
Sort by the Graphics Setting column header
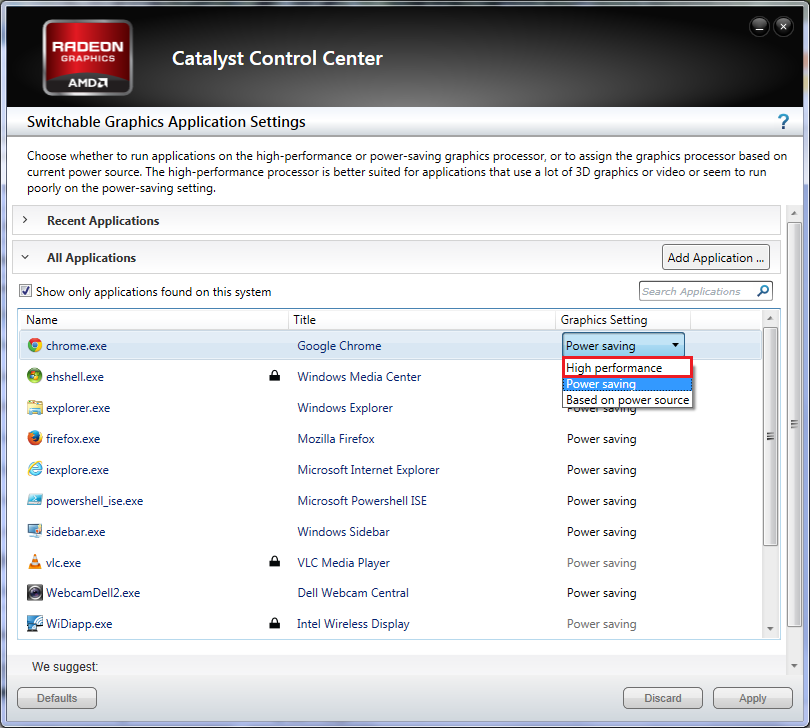(623, 320)
